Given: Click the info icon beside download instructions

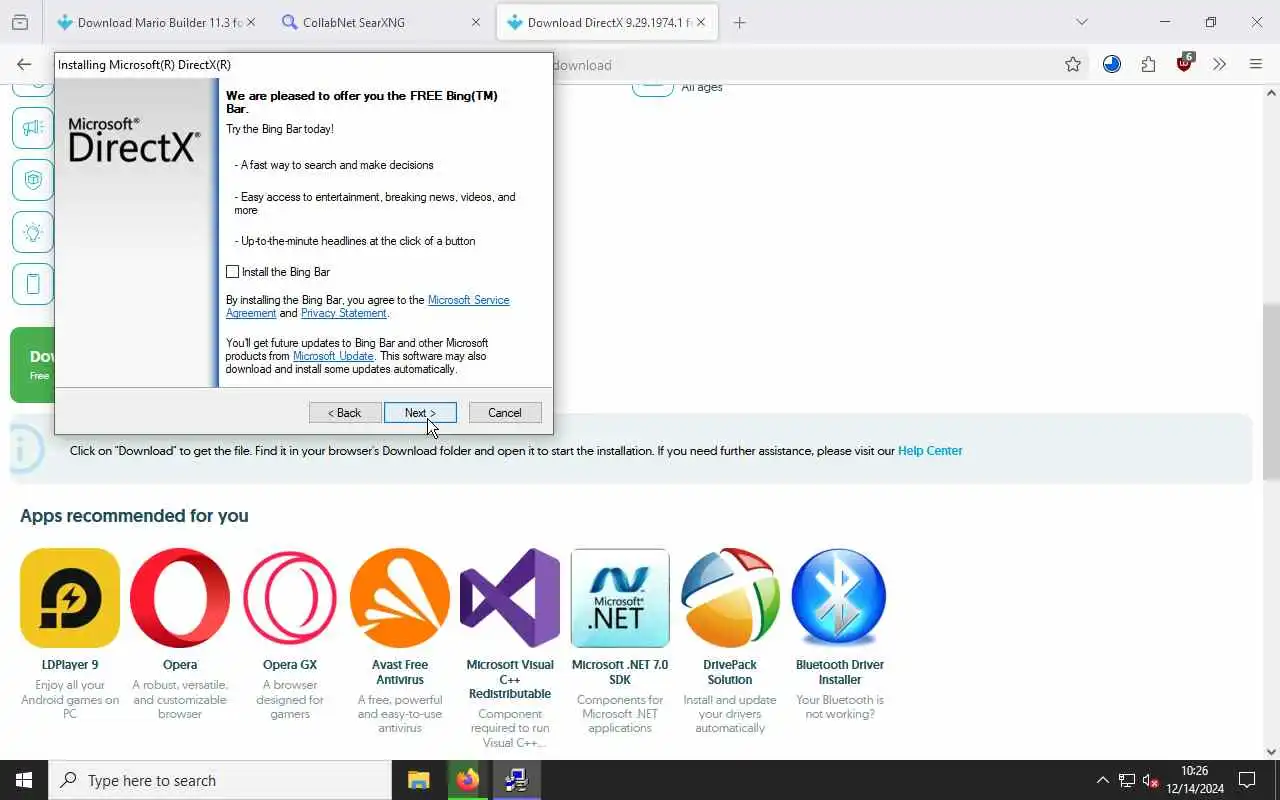Looking at the screenshot, I should [26, 451].
